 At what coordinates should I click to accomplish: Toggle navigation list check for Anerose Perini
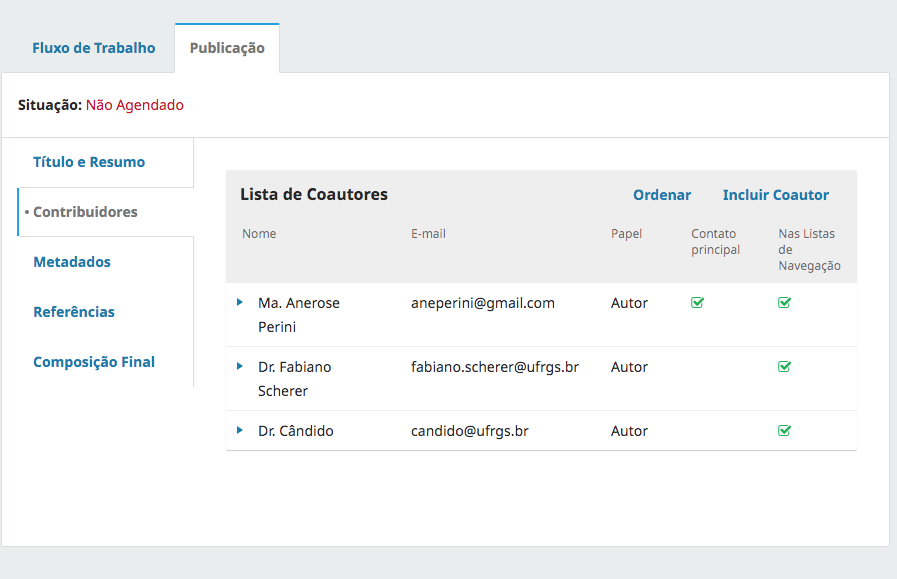(785, 303)
